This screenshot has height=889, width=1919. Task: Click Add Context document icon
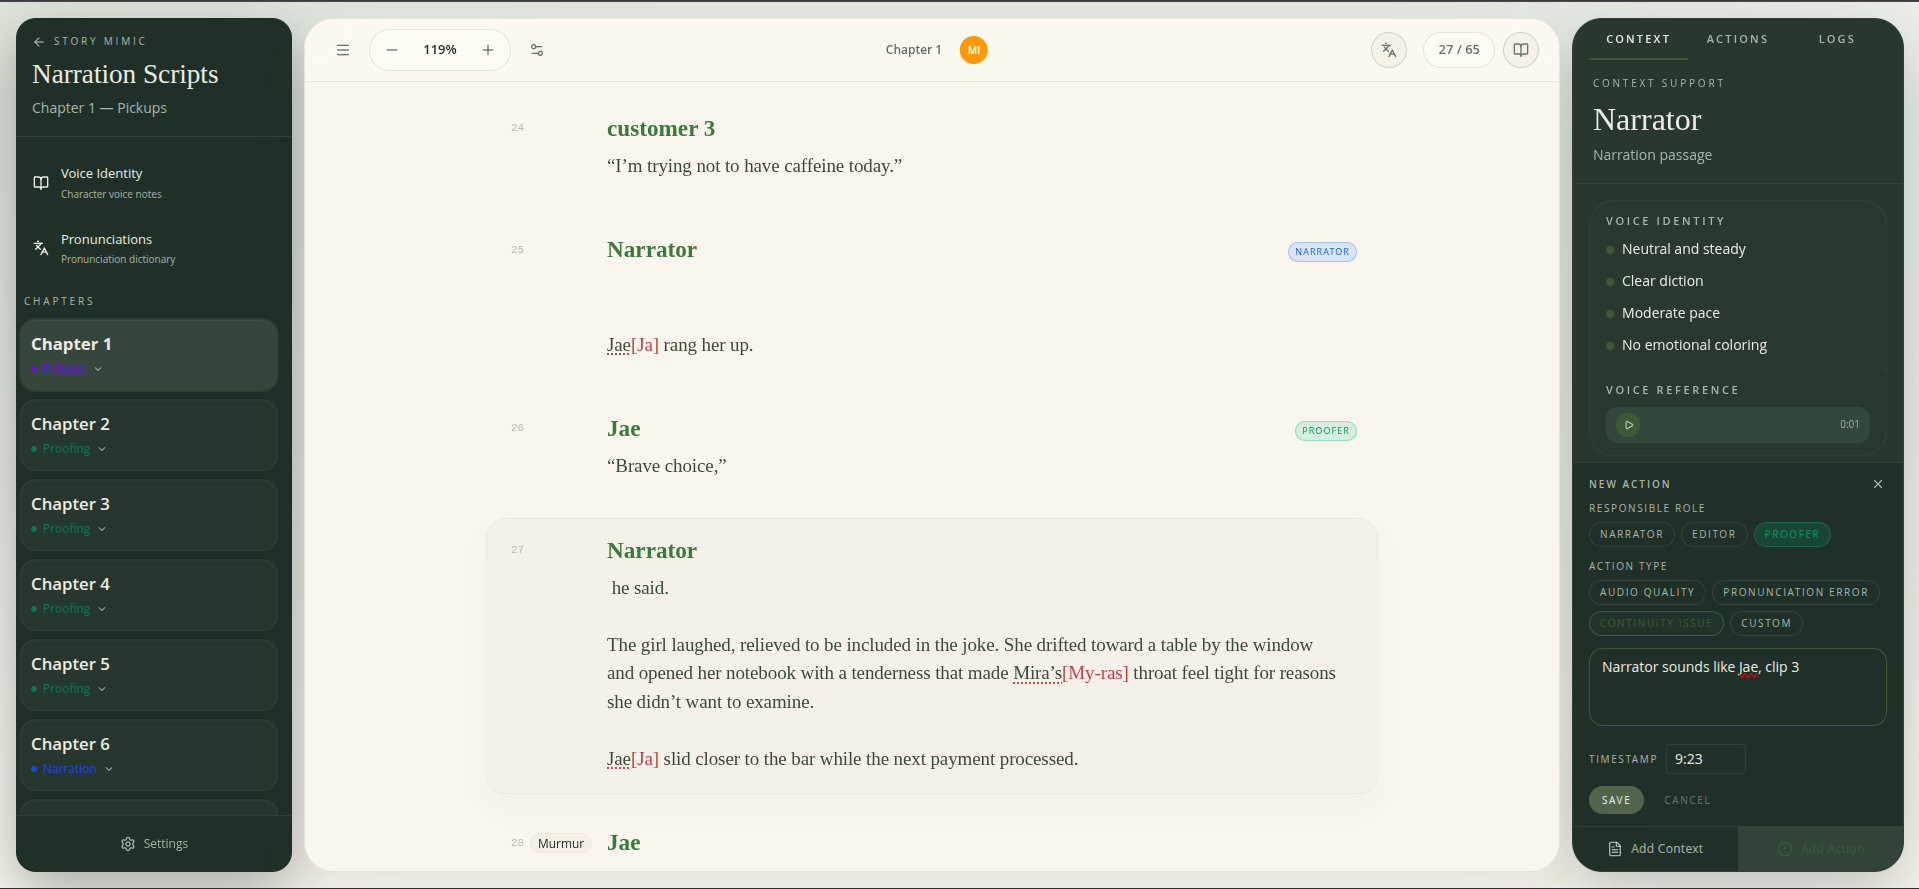(1615, 849)
